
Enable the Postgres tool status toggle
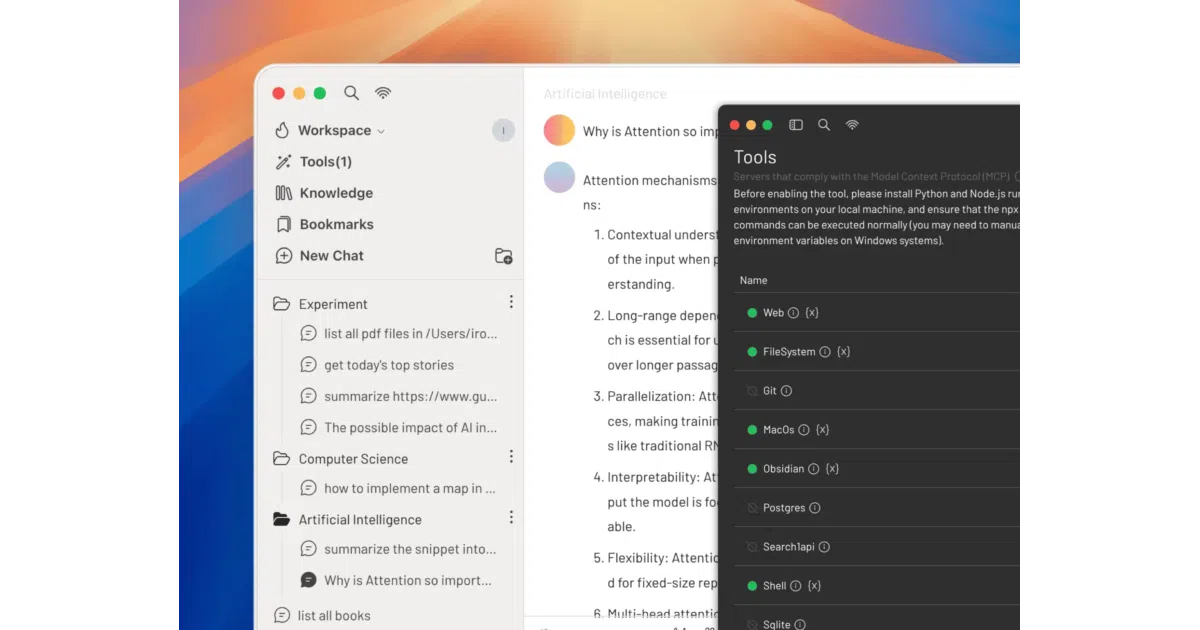752,508
